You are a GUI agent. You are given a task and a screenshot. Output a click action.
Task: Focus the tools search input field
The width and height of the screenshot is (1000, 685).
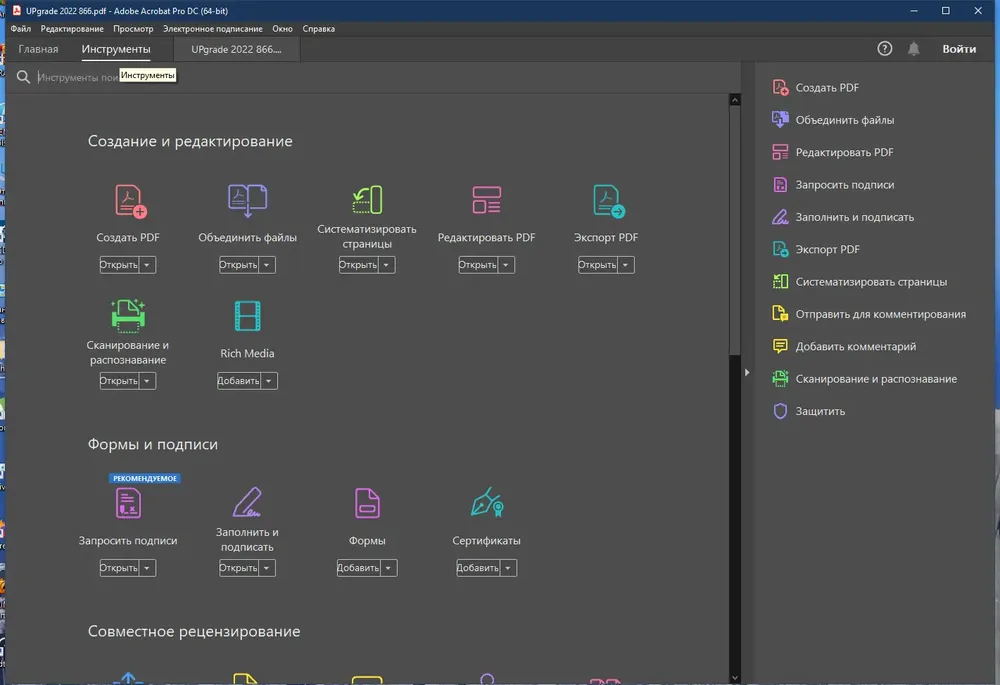(x=77, y=77)
